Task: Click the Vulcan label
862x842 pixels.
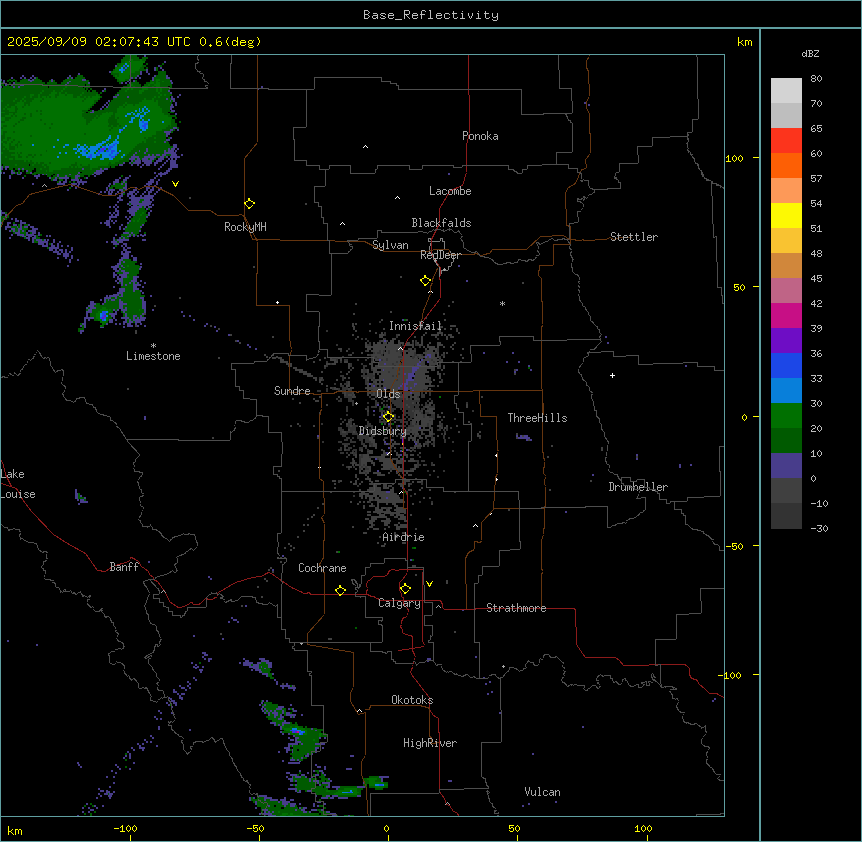Action: coord(542,792)
